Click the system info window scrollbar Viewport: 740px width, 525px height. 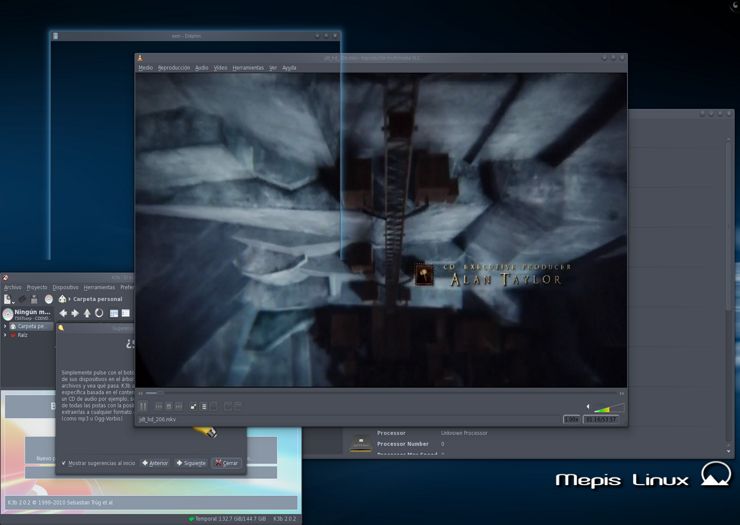point(729,293)
